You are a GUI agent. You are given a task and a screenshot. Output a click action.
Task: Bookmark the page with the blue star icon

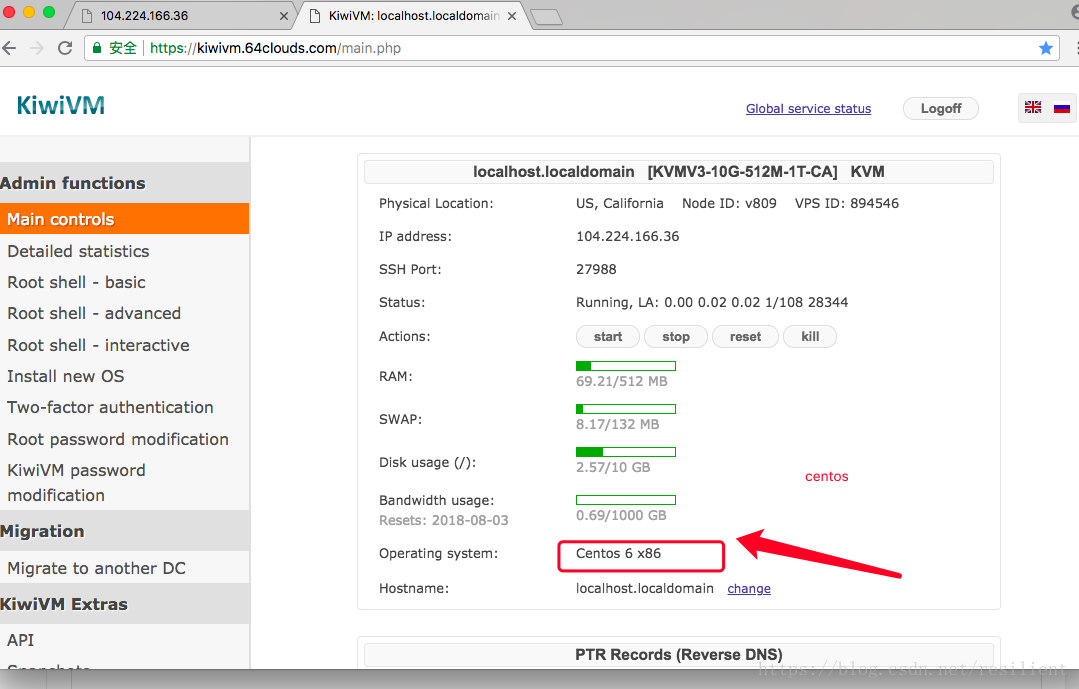point(1046,48)
